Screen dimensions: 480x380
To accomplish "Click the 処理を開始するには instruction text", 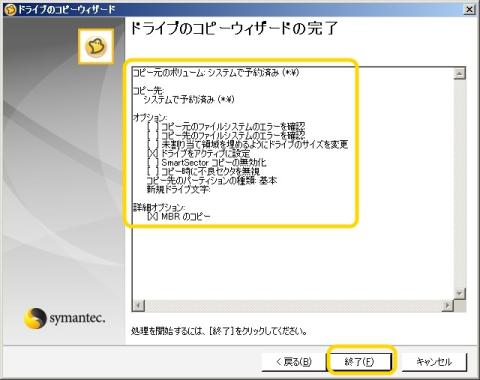I will [219, 331].
